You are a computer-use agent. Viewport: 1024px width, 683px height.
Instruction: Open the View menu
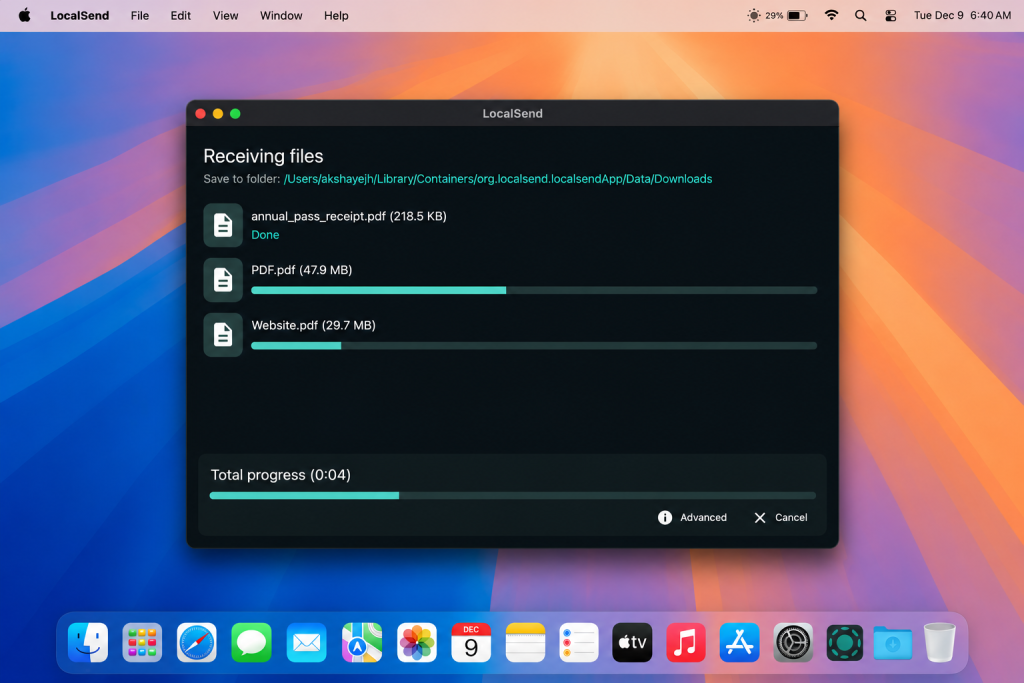tap(225, 15)
